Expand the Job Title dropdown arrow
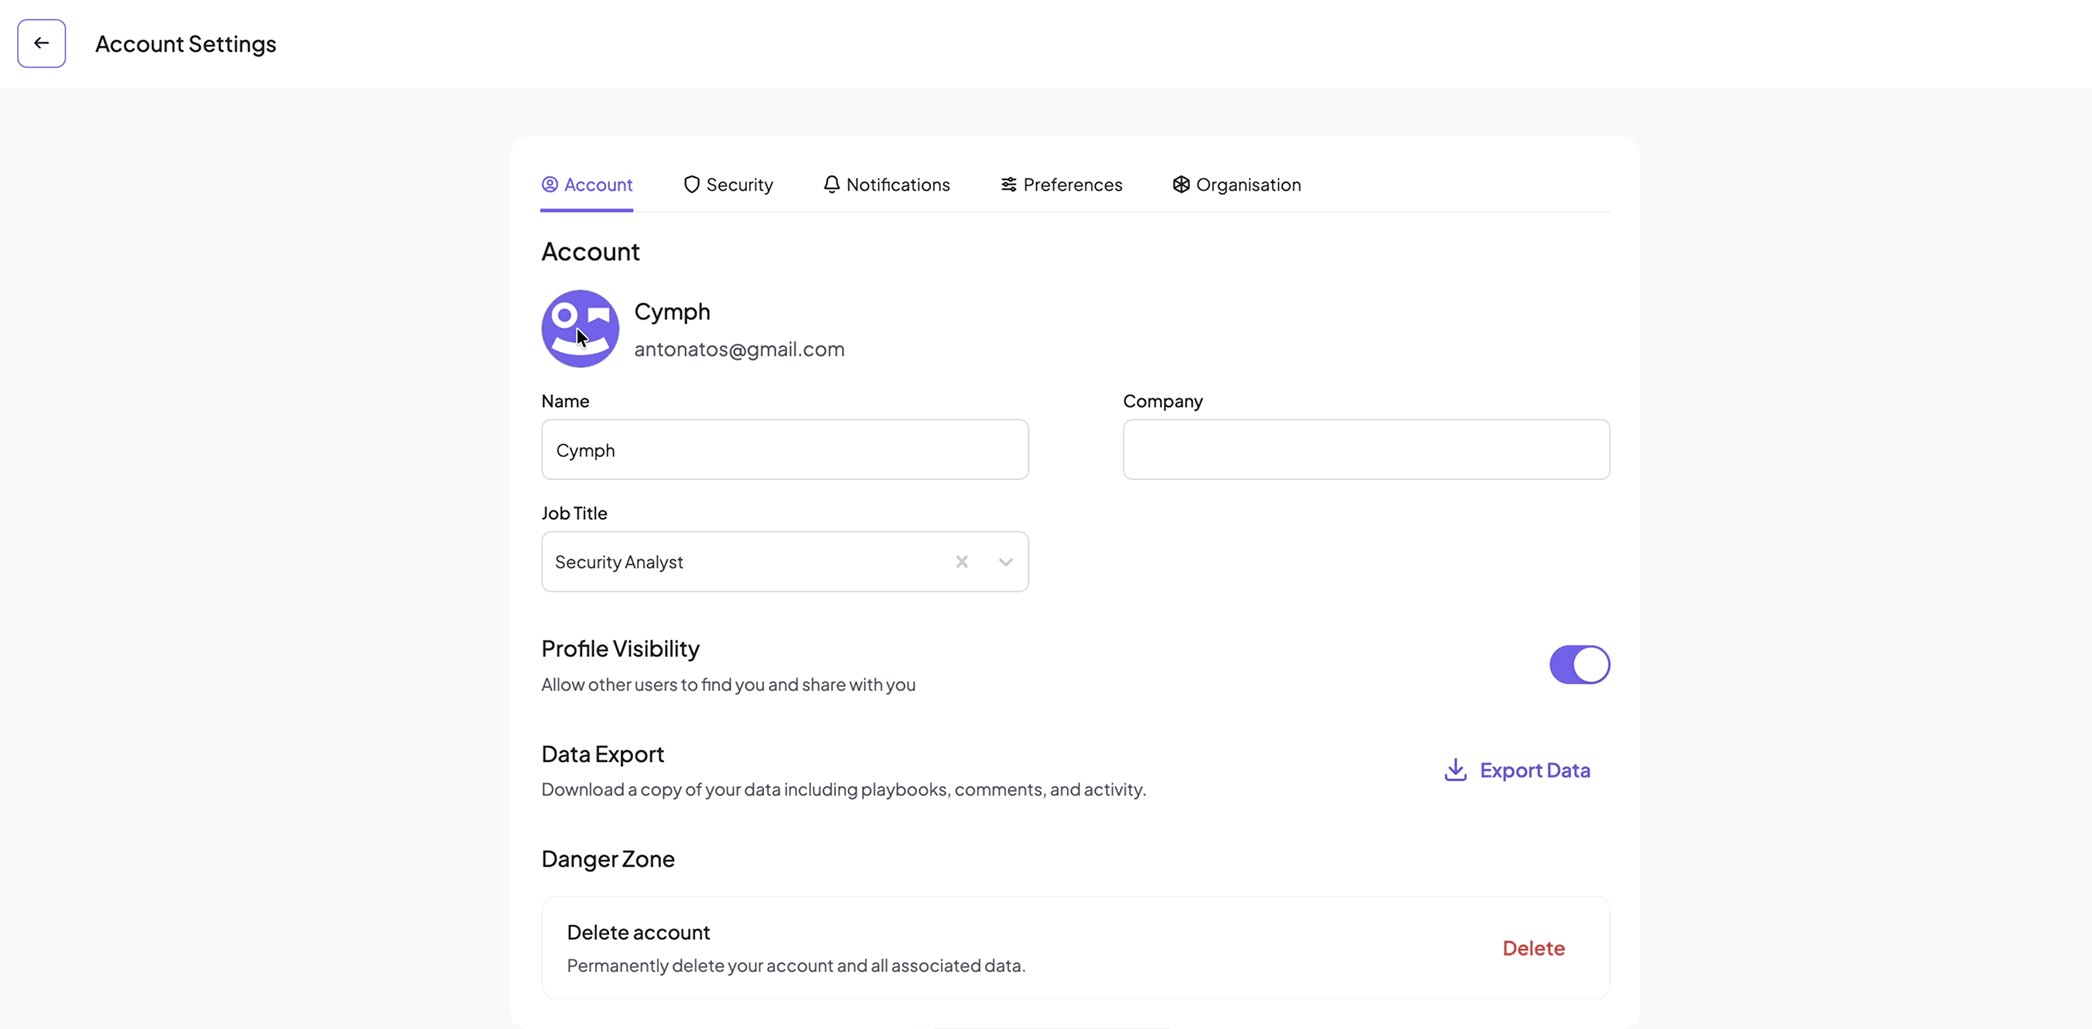Image resolution: width=2092 pixels, height=1029 pixels. tap(1006, 562)
